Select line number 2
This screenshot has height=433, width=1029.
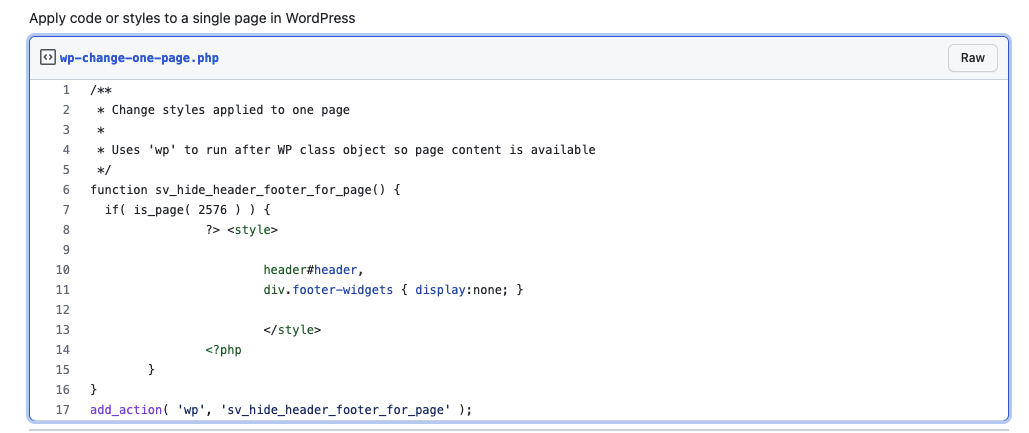66,110
